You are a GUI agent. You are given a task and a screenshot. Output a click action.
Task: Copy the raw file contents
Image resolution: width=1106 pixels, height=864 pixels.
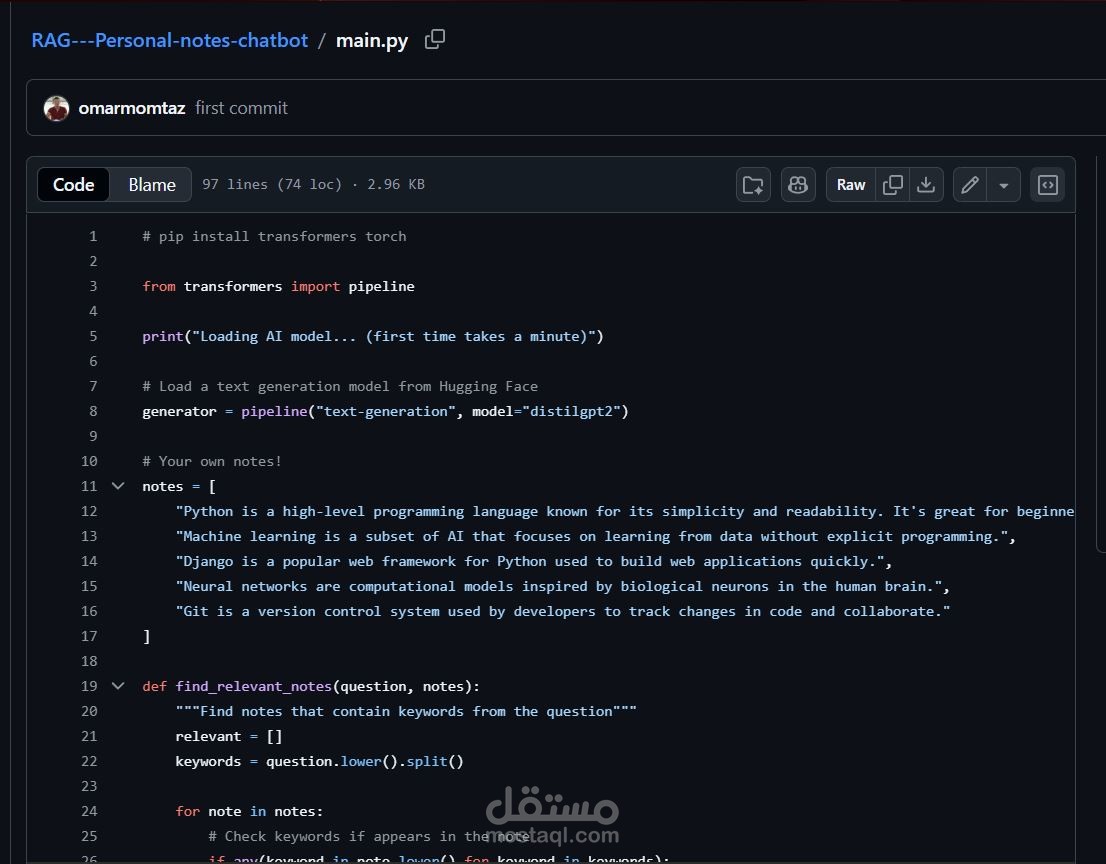(892, 184)
